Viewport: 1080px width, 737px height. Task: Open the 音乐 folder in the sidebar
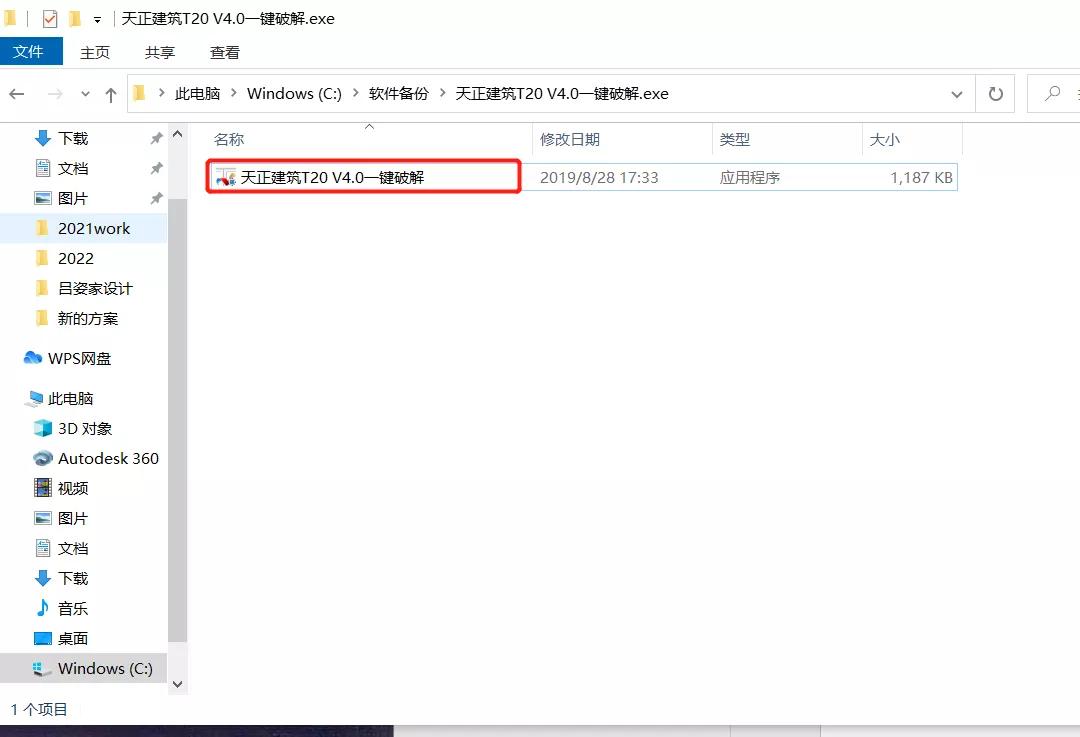click(x=72, y=608)
